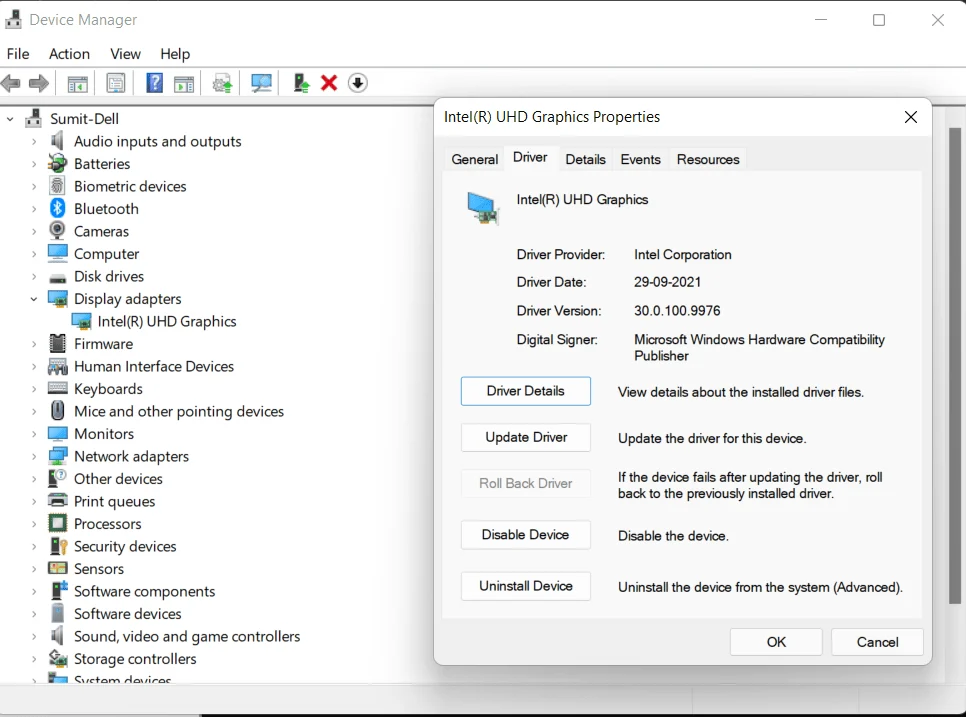Expand the Human Interface Devices arrow
The image size is (966, 717).
(x=34, y=367)
